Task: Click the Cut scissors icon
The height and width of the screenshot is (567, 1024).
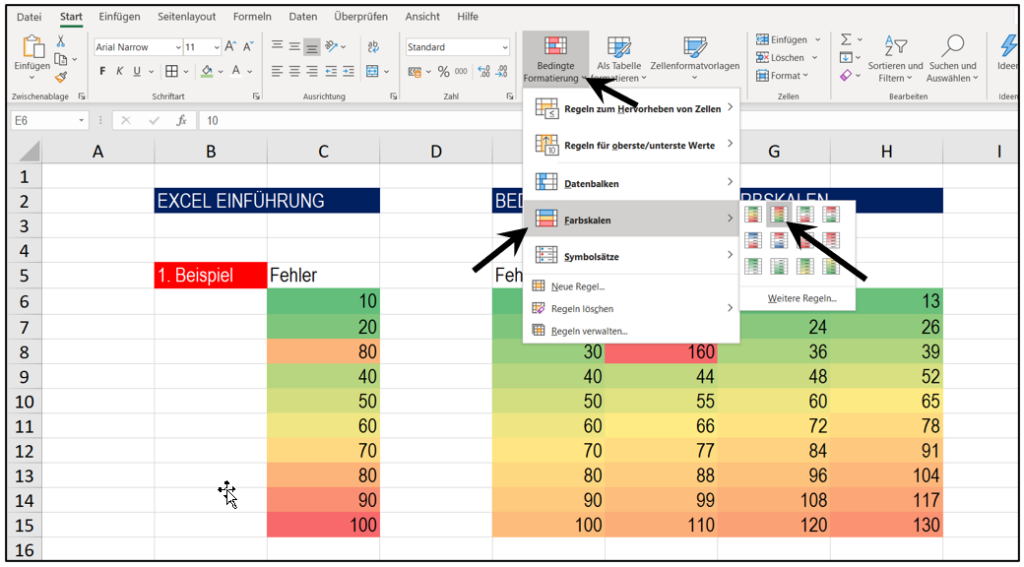Action: pyautogui.click(x=61, y=41)
